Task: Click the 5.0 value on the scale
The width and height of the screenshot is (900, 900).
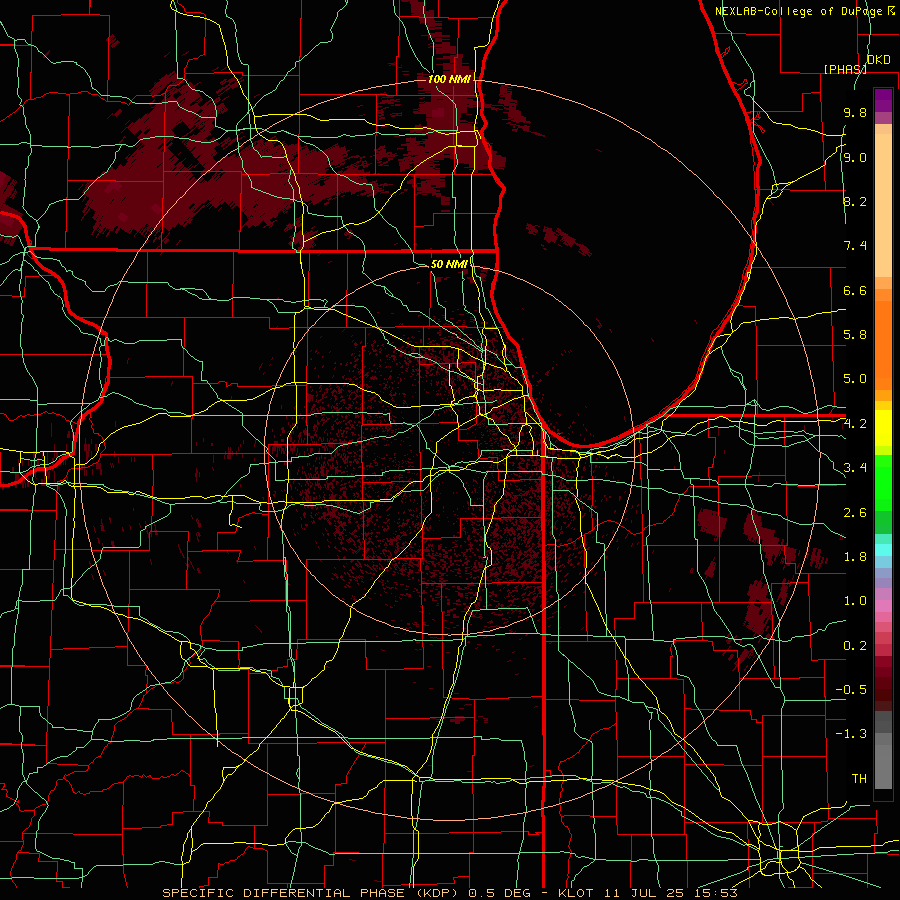Action: click(855, 379)
